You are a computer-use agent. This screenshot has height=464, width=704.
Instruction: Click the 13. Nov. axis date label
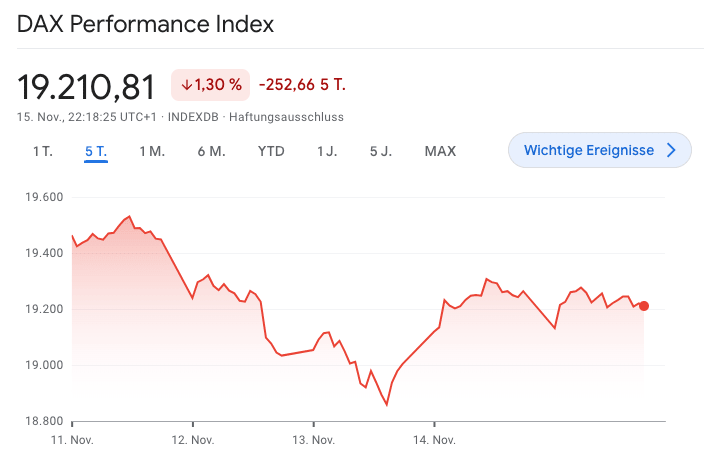click(x=313, y=439)
